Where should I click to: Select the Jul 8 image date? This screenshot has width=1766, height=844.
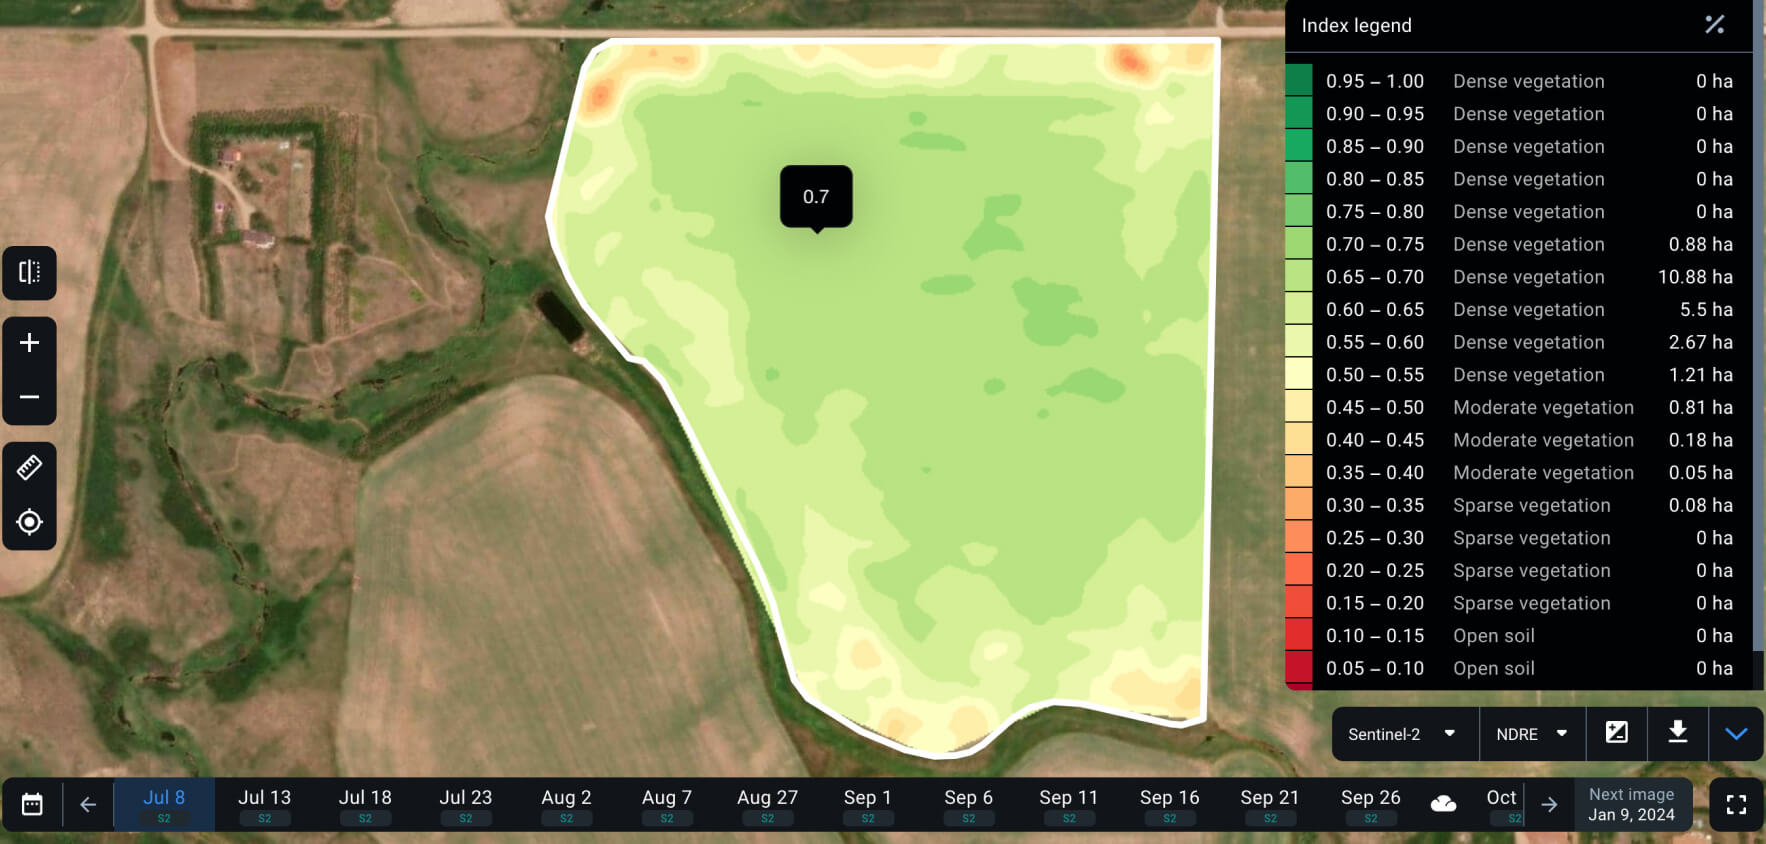click(164, 804)
